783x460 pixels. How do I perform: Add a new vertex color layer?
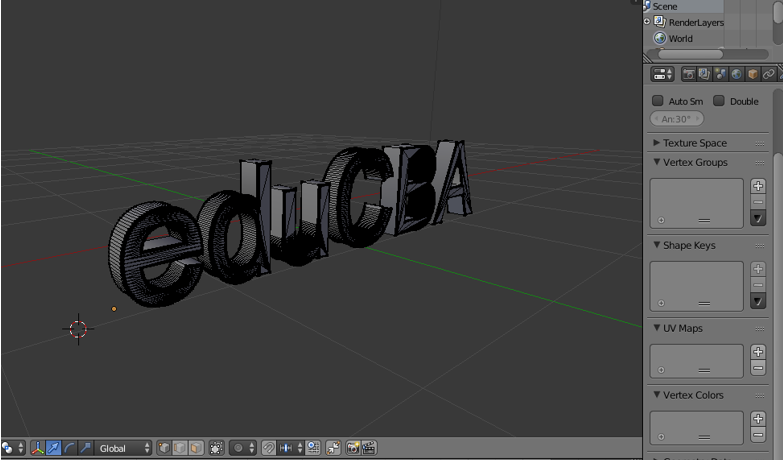click(x=758, y=419)
